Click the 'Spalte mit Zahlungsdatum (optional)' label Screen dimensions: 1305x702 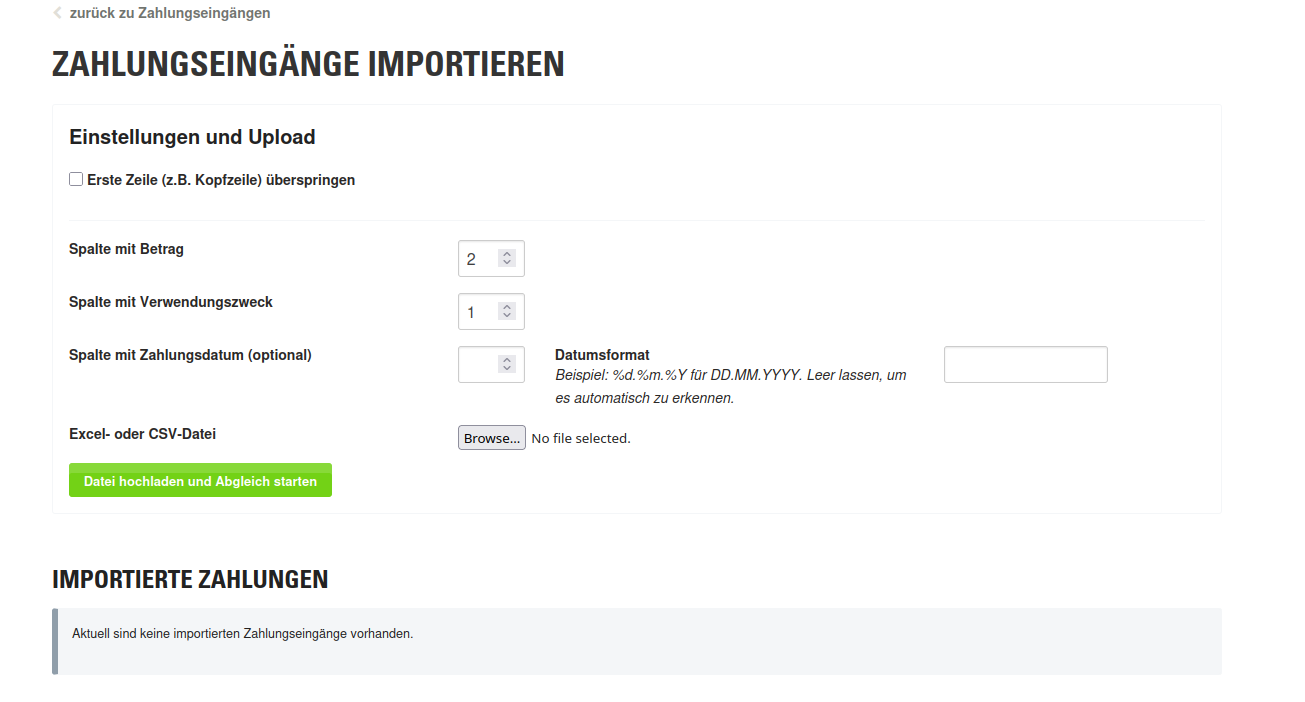(190, 355)
